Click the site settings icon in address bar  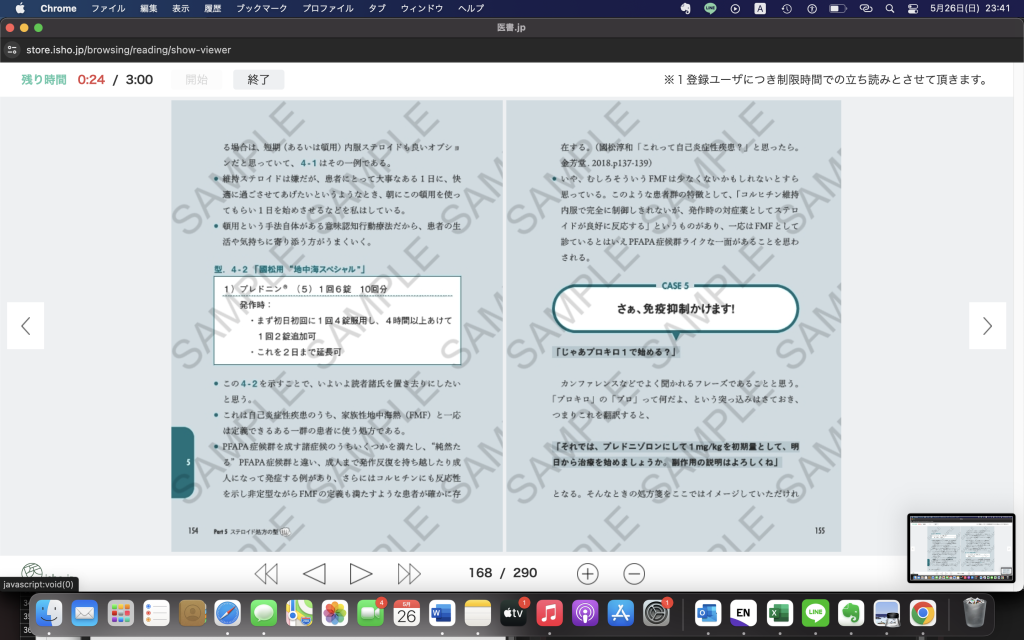(x=12, y=49)
